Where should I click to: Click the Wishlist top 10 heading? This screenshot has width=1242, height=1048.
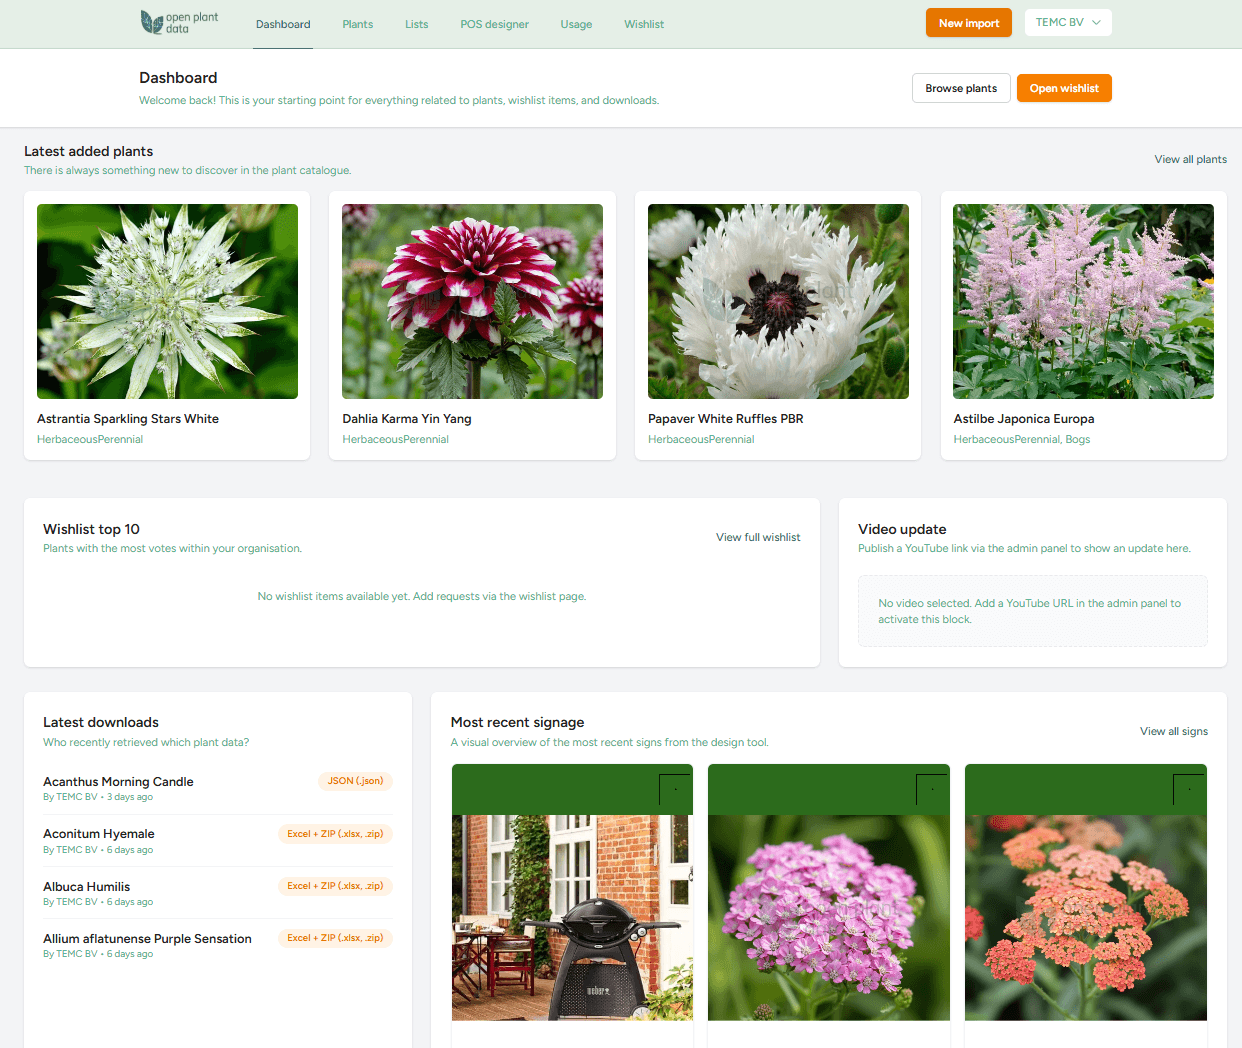[x=91, y=529]
